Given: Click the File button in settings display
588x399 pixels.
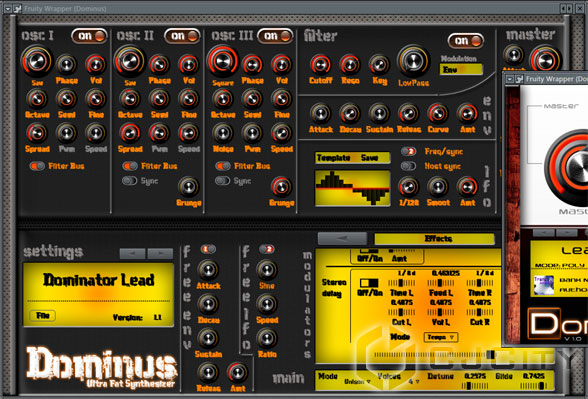Looking at the screenshot, I should coord(43,316).
